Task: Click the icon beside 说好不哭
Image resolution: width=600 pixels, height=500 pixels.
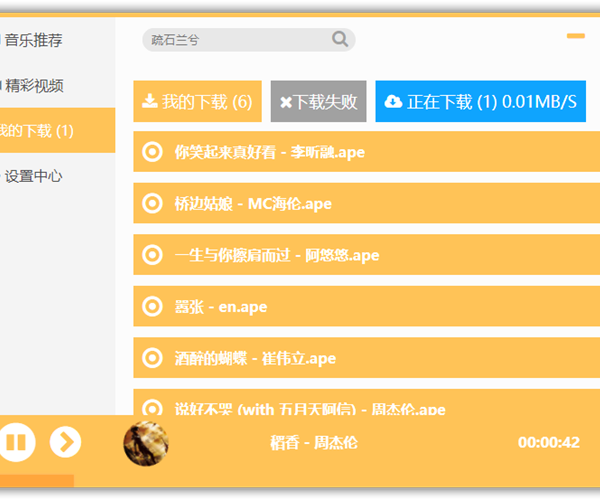Action: (x=152, y=407)
